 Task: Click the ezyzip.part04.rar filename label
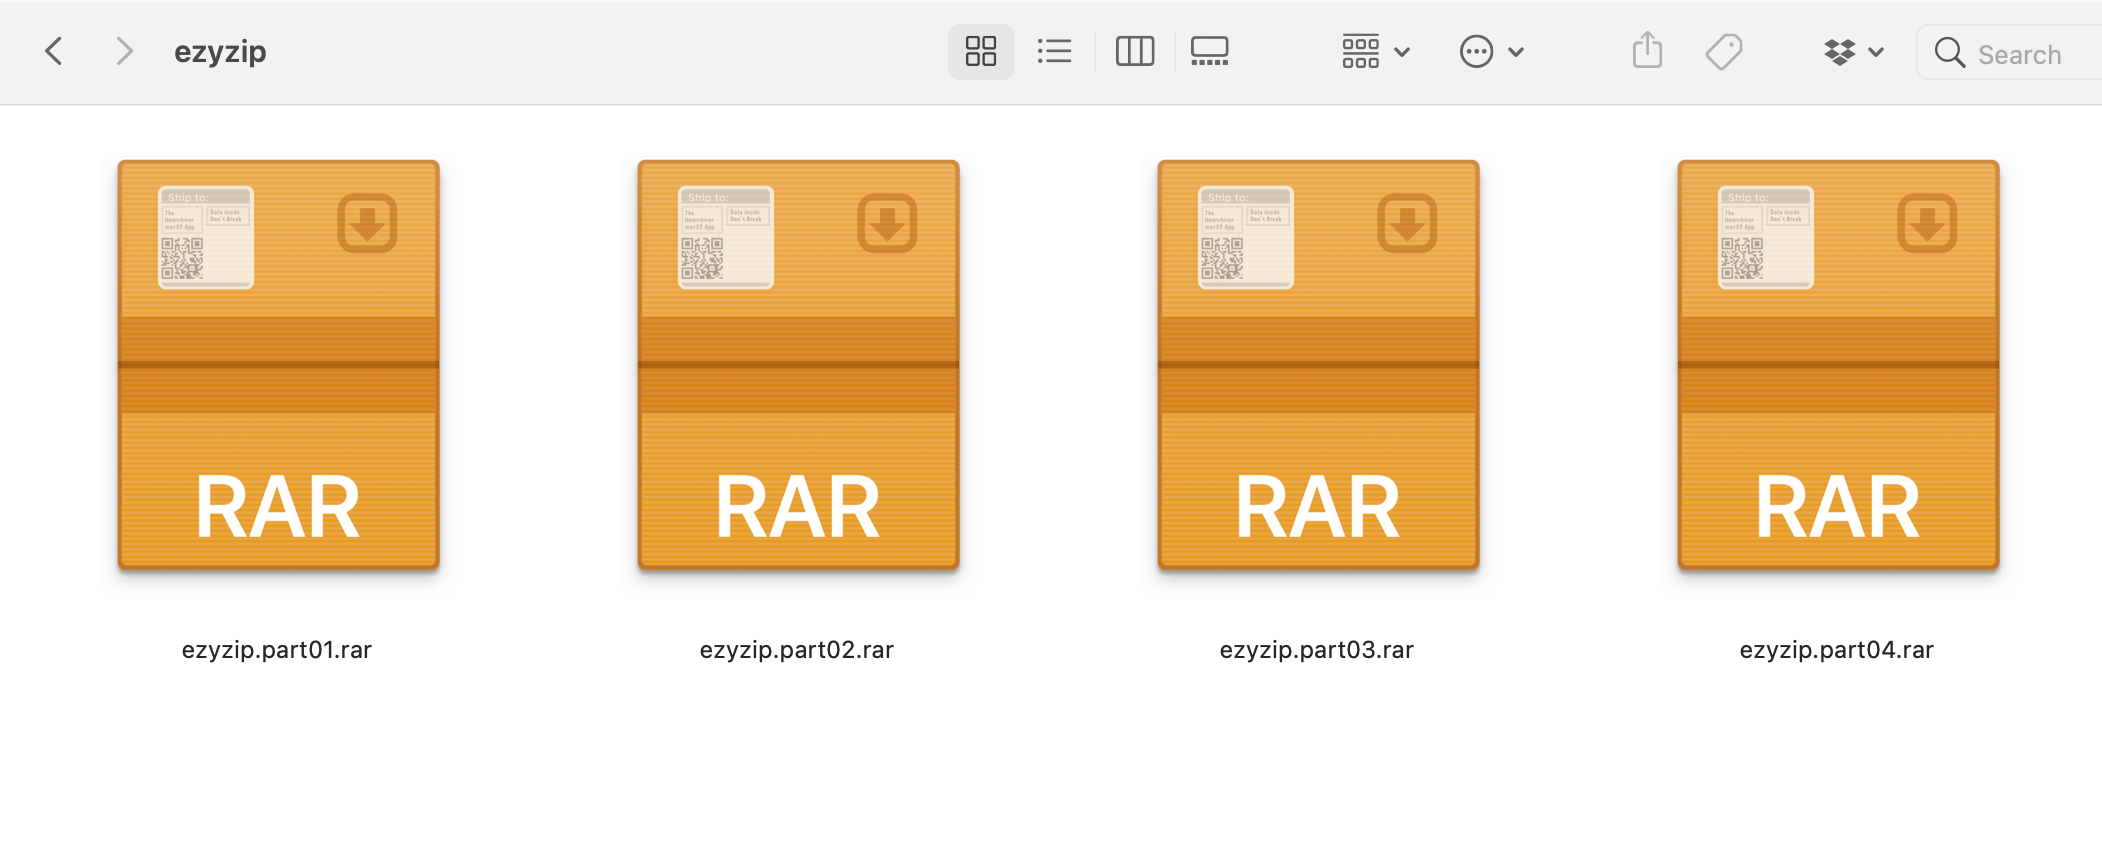pos(1837,650)
